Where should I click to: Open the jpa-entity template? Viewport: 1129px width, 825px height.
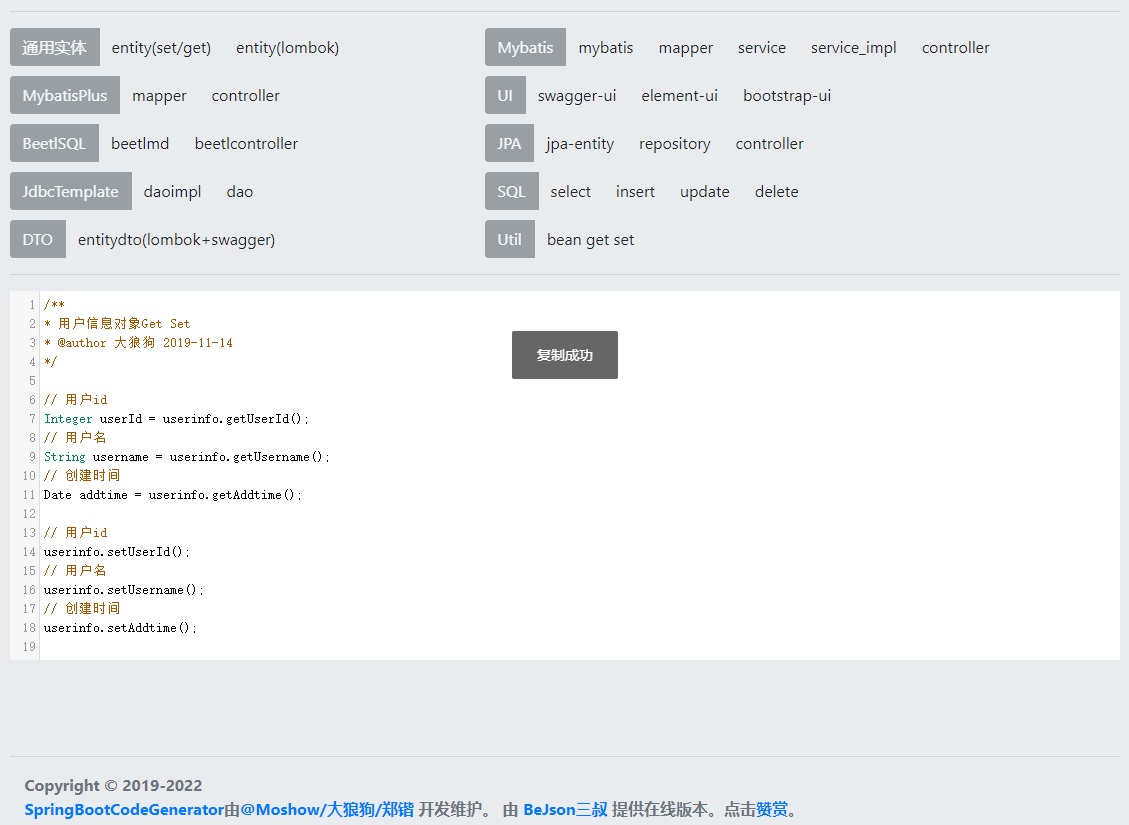point(580,143)
